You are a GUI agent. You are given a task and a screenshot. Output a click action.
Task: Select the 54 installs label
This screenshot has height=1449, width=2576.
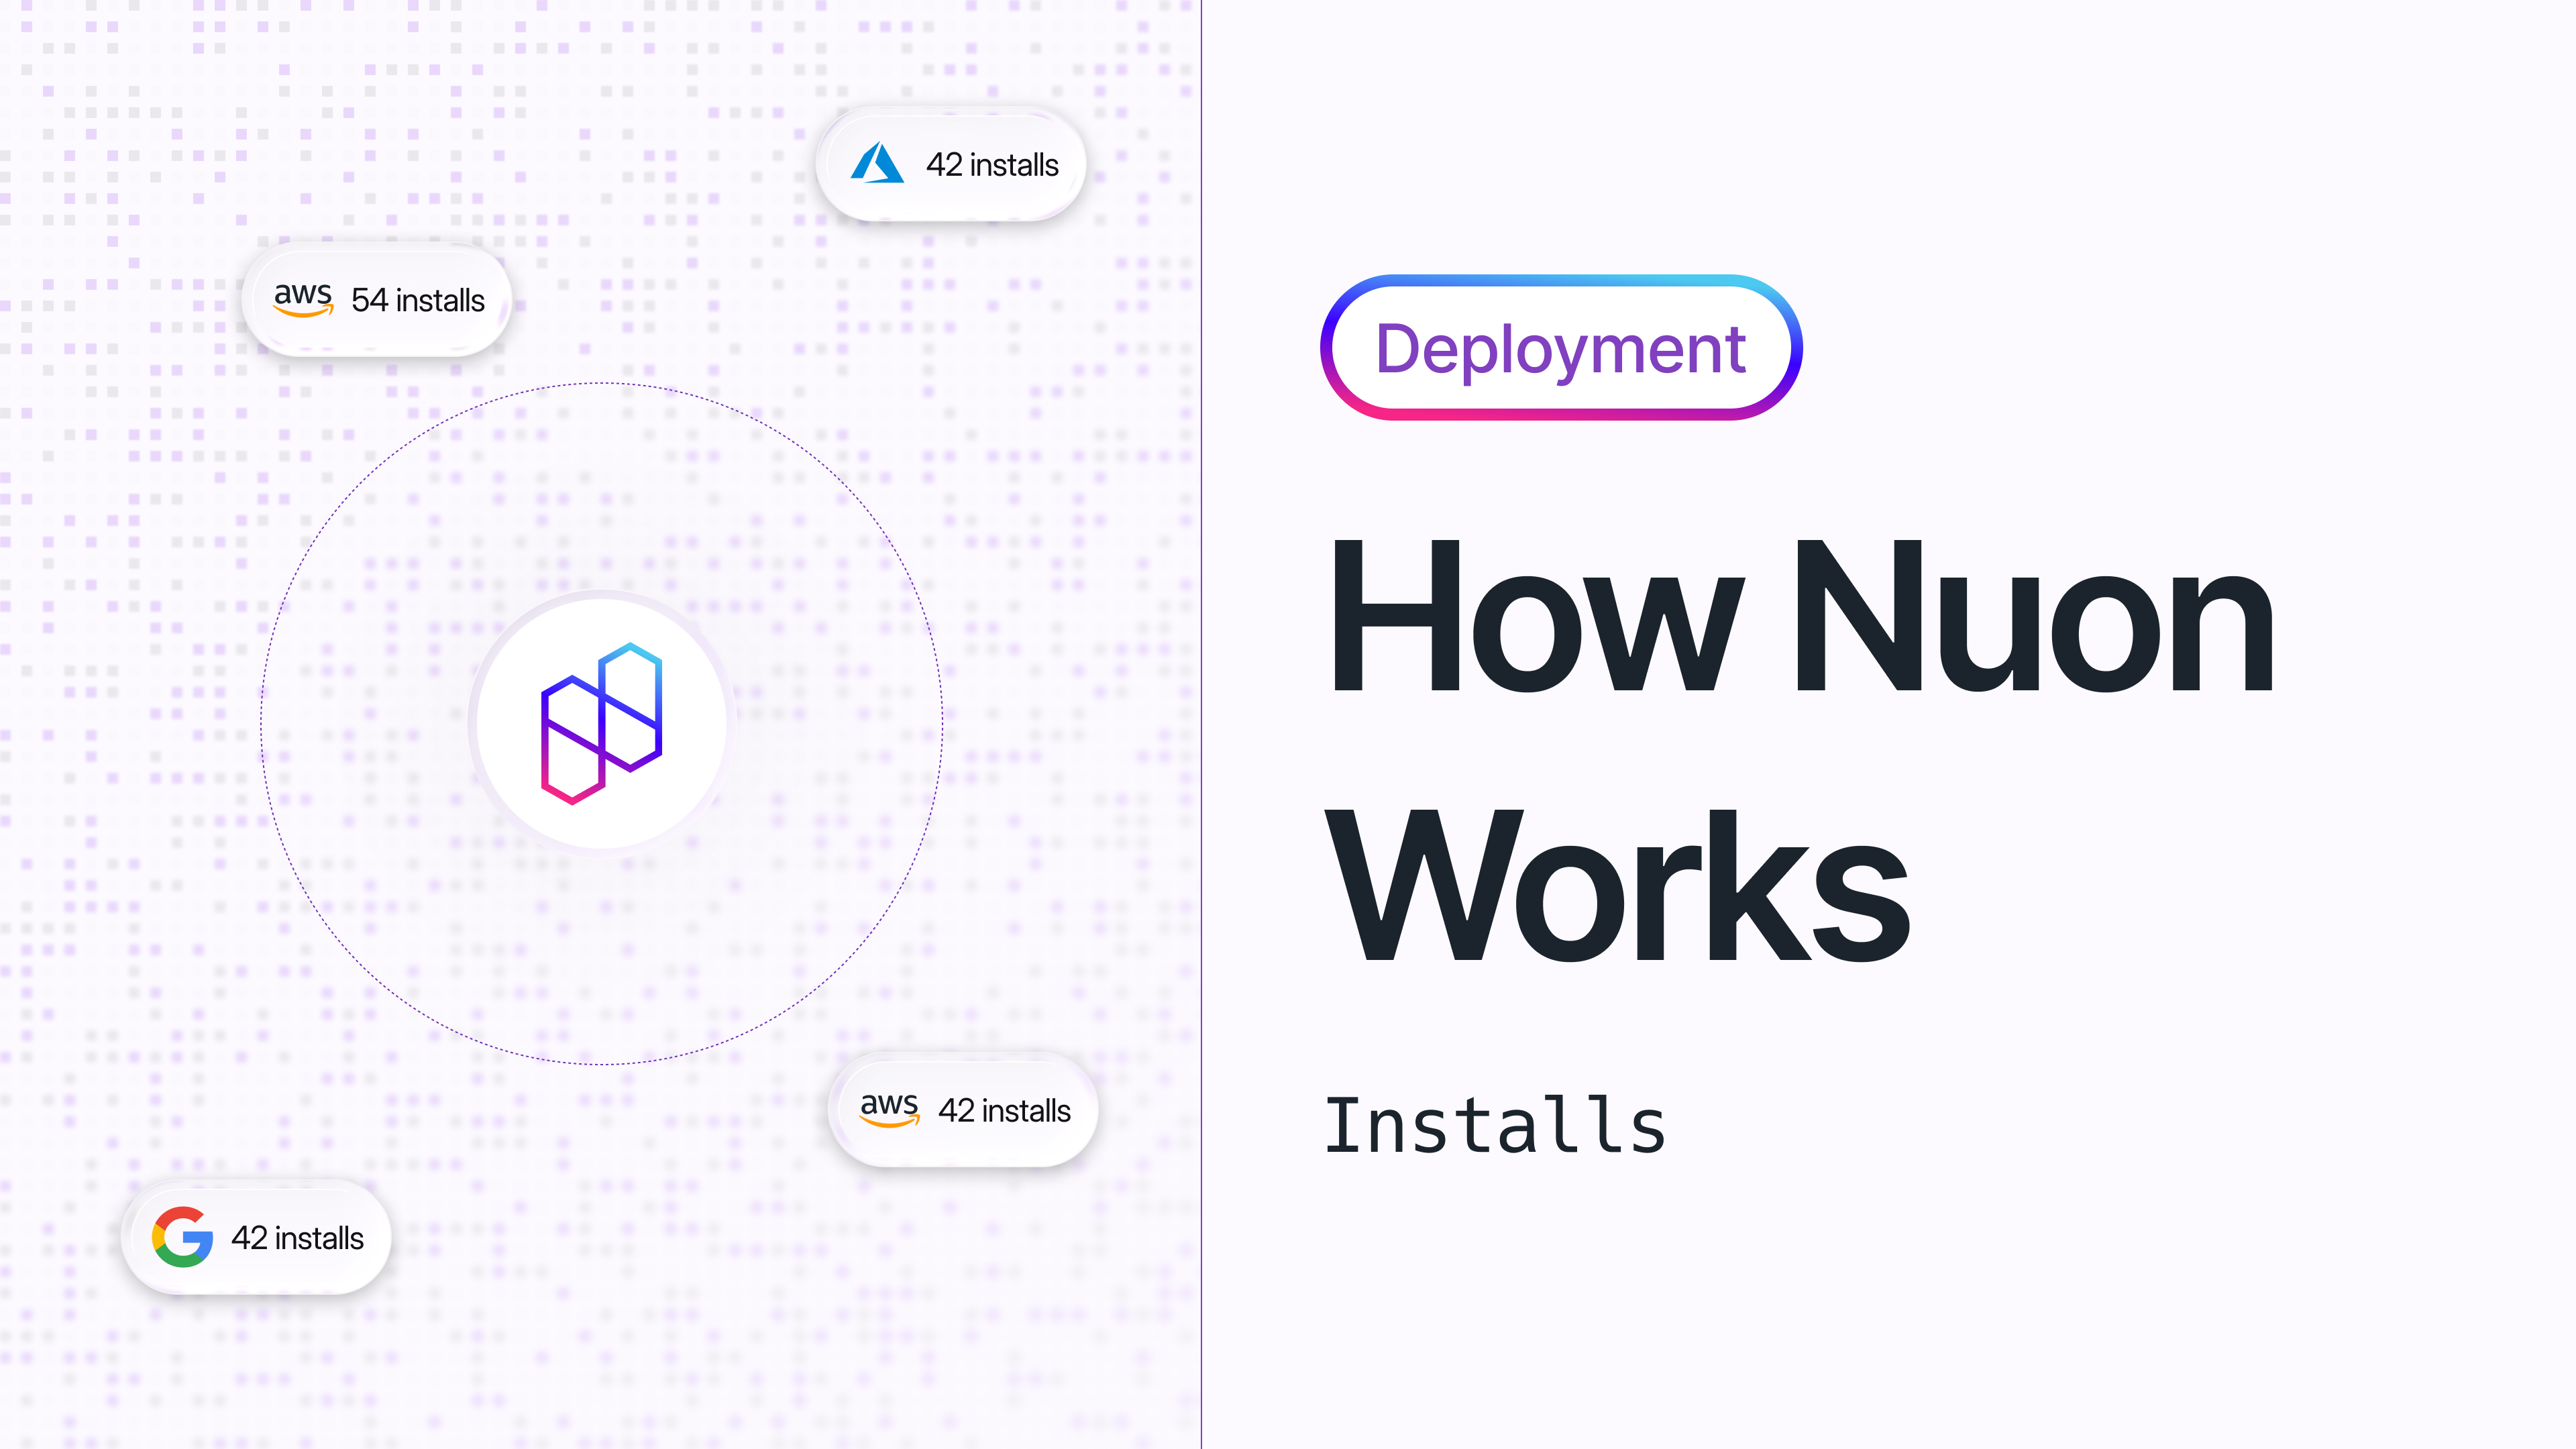point(418,300)
